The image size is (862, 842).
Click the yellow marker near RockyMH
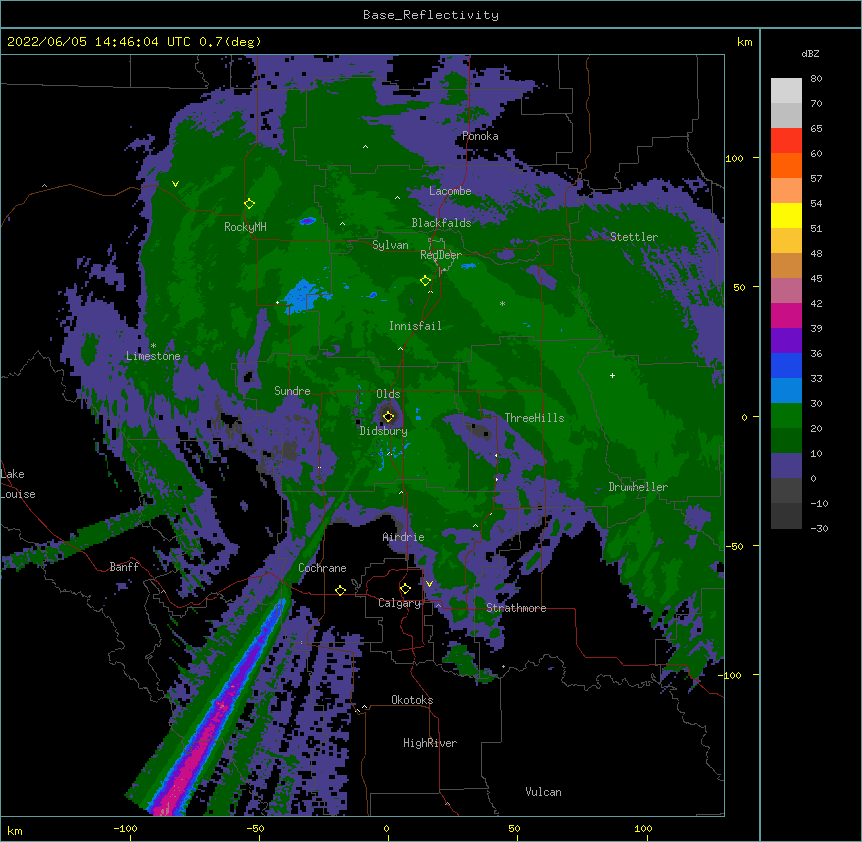pyautogui.click(x=249, y=204)
